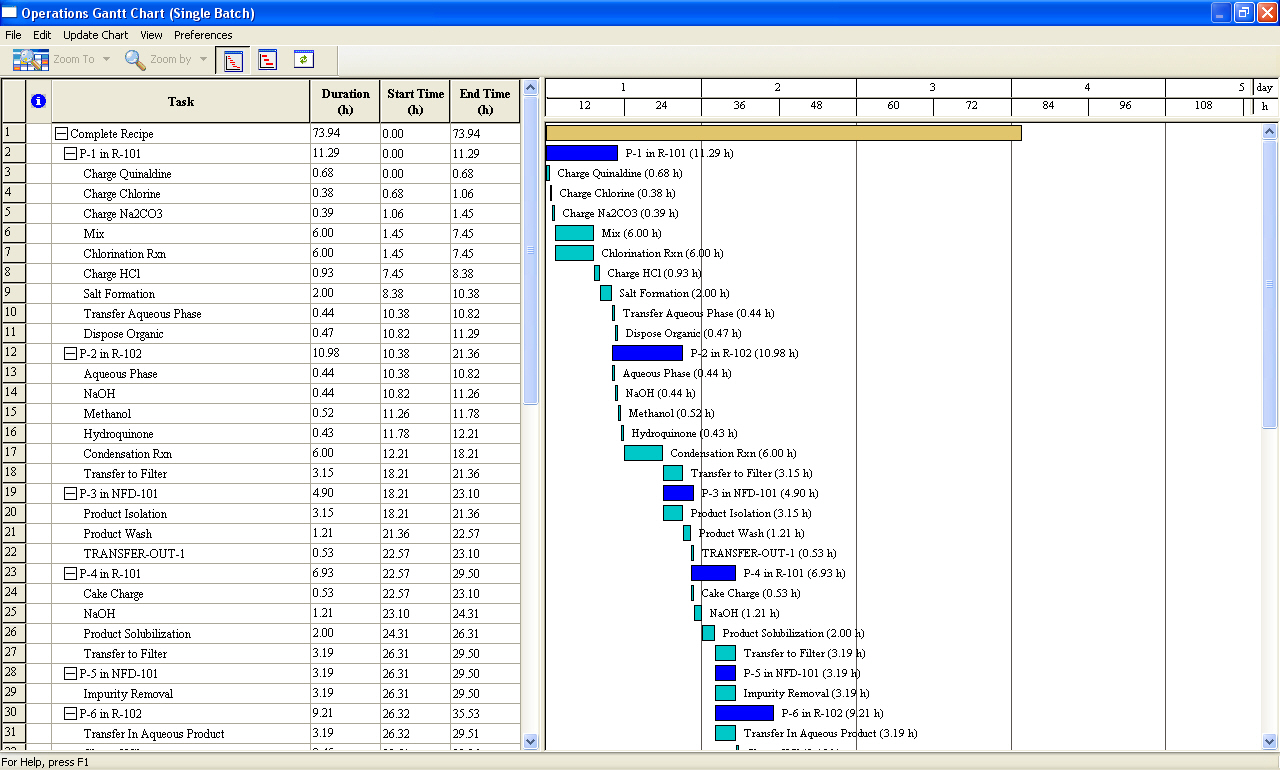Open the Edit menu

[42, 35]
